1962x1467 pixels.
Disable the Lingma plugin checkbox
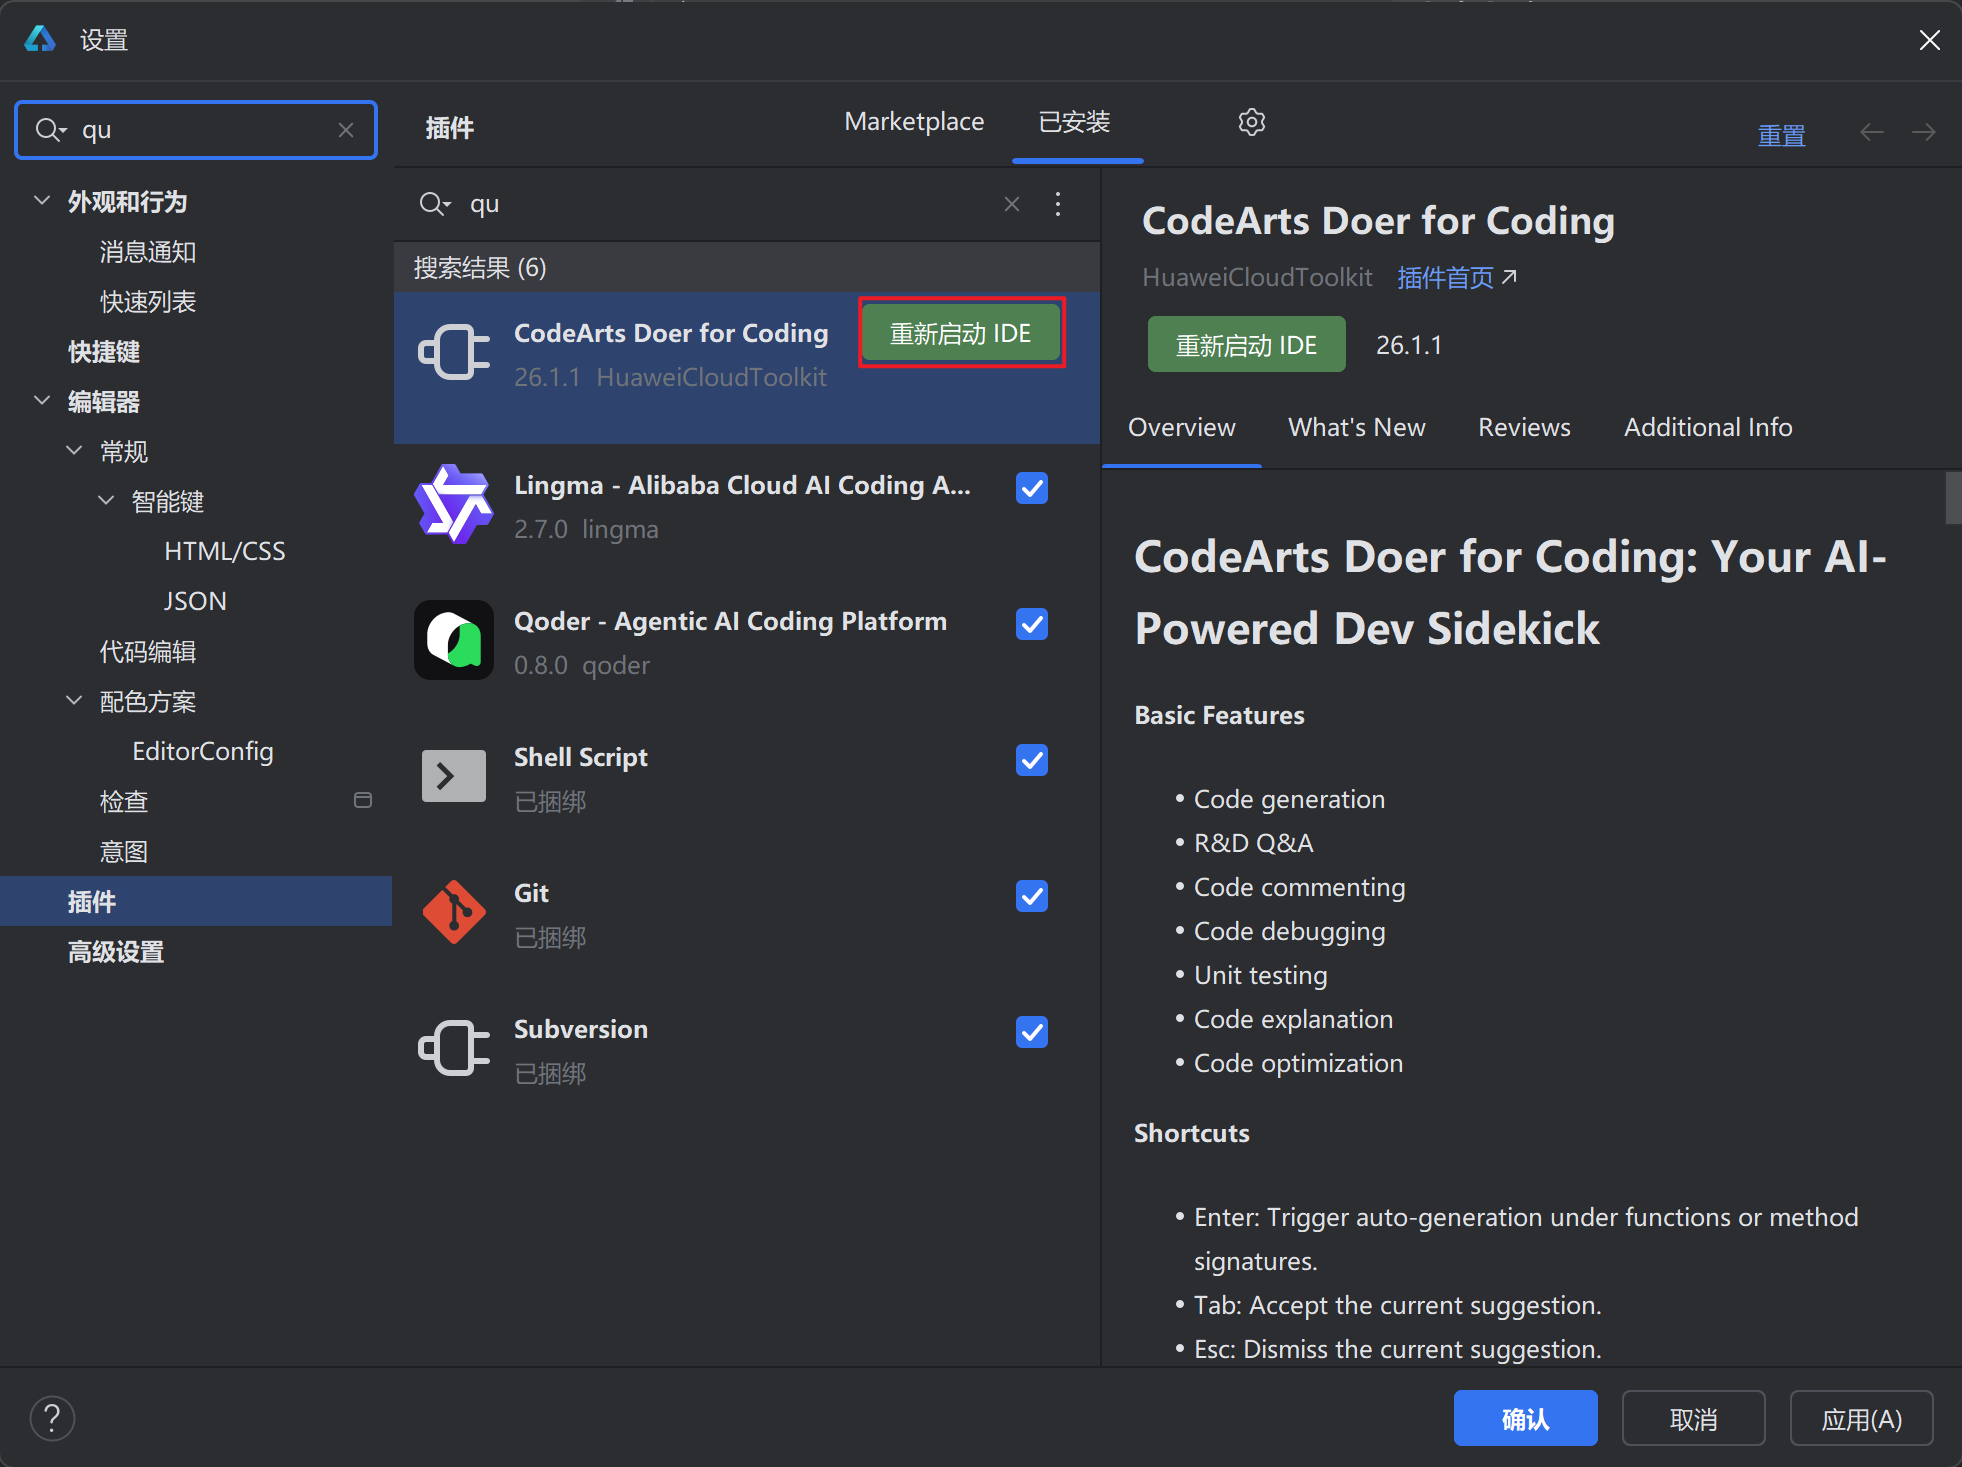[x=1032, y=488]
